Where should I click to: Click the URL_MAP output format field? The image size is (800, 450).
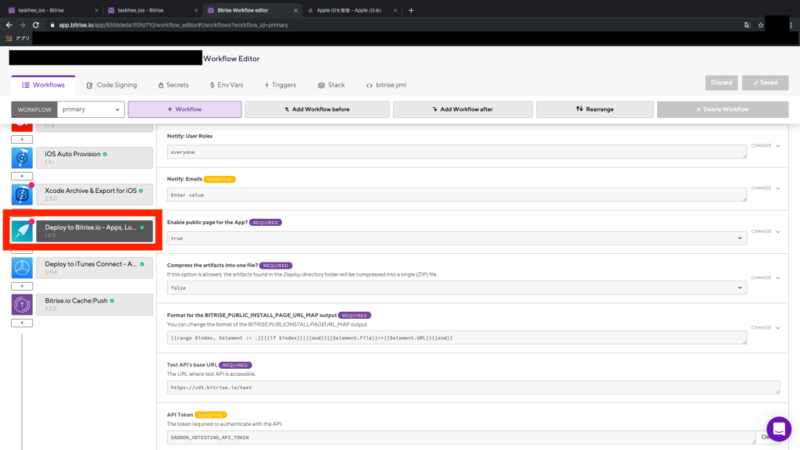click(x=457, y=338)
